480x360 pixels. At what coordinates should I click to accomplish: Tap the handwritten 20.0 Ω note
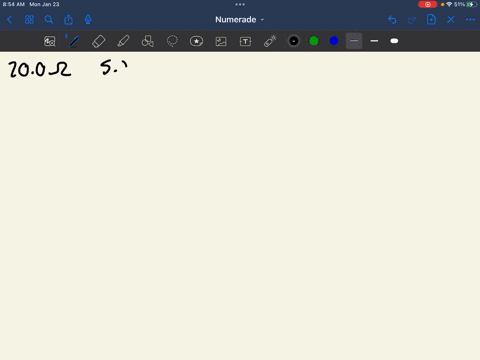tap(40, 69)
